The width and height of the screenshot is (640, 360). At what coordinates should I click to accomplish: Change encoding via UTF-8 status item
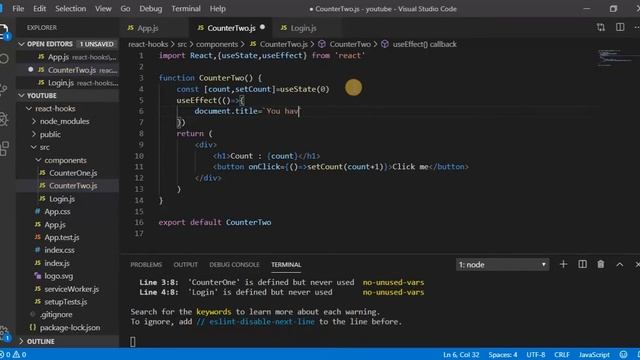click(x=536, y=355)
